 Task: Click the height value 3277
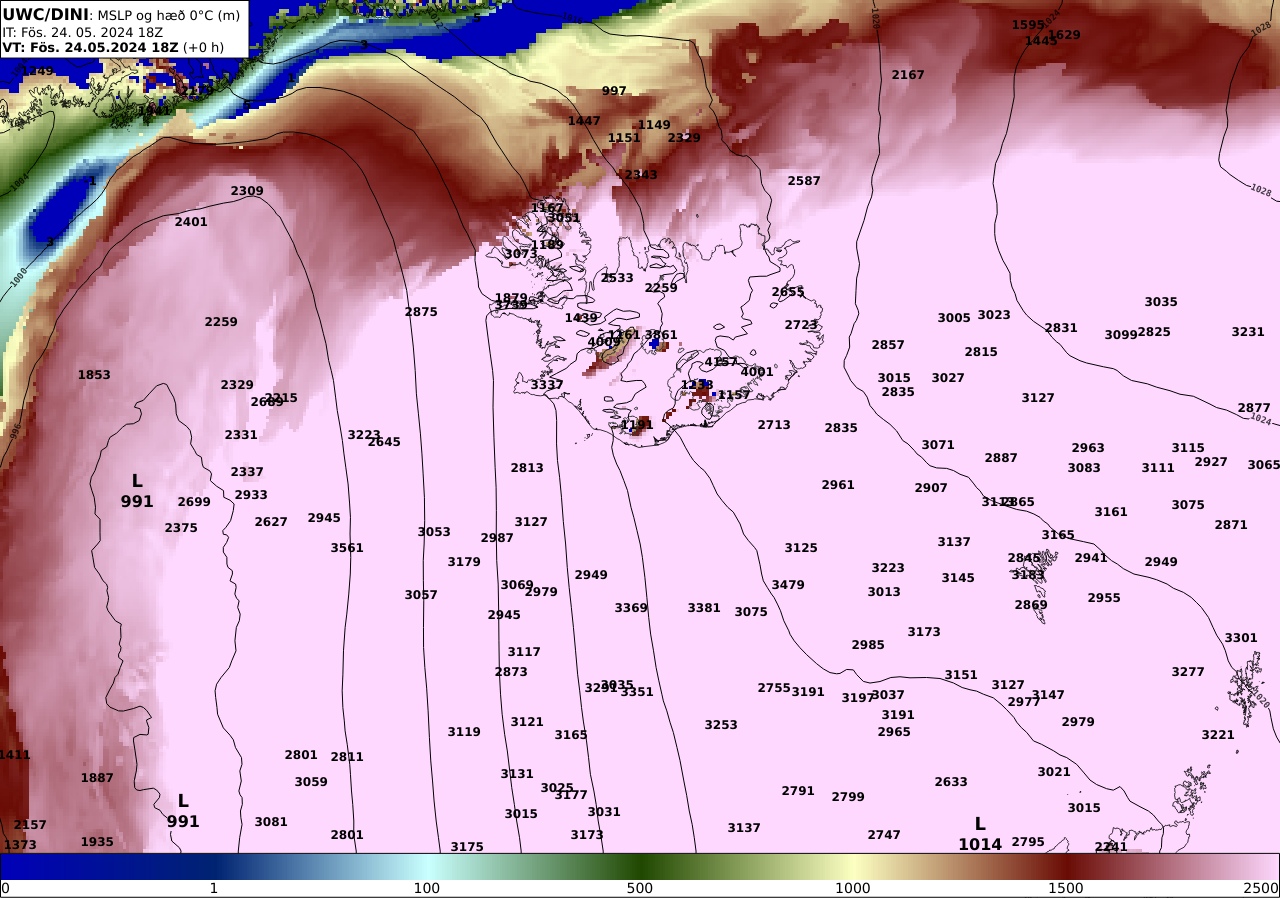pyautogui.click(x=1188, y=672)
